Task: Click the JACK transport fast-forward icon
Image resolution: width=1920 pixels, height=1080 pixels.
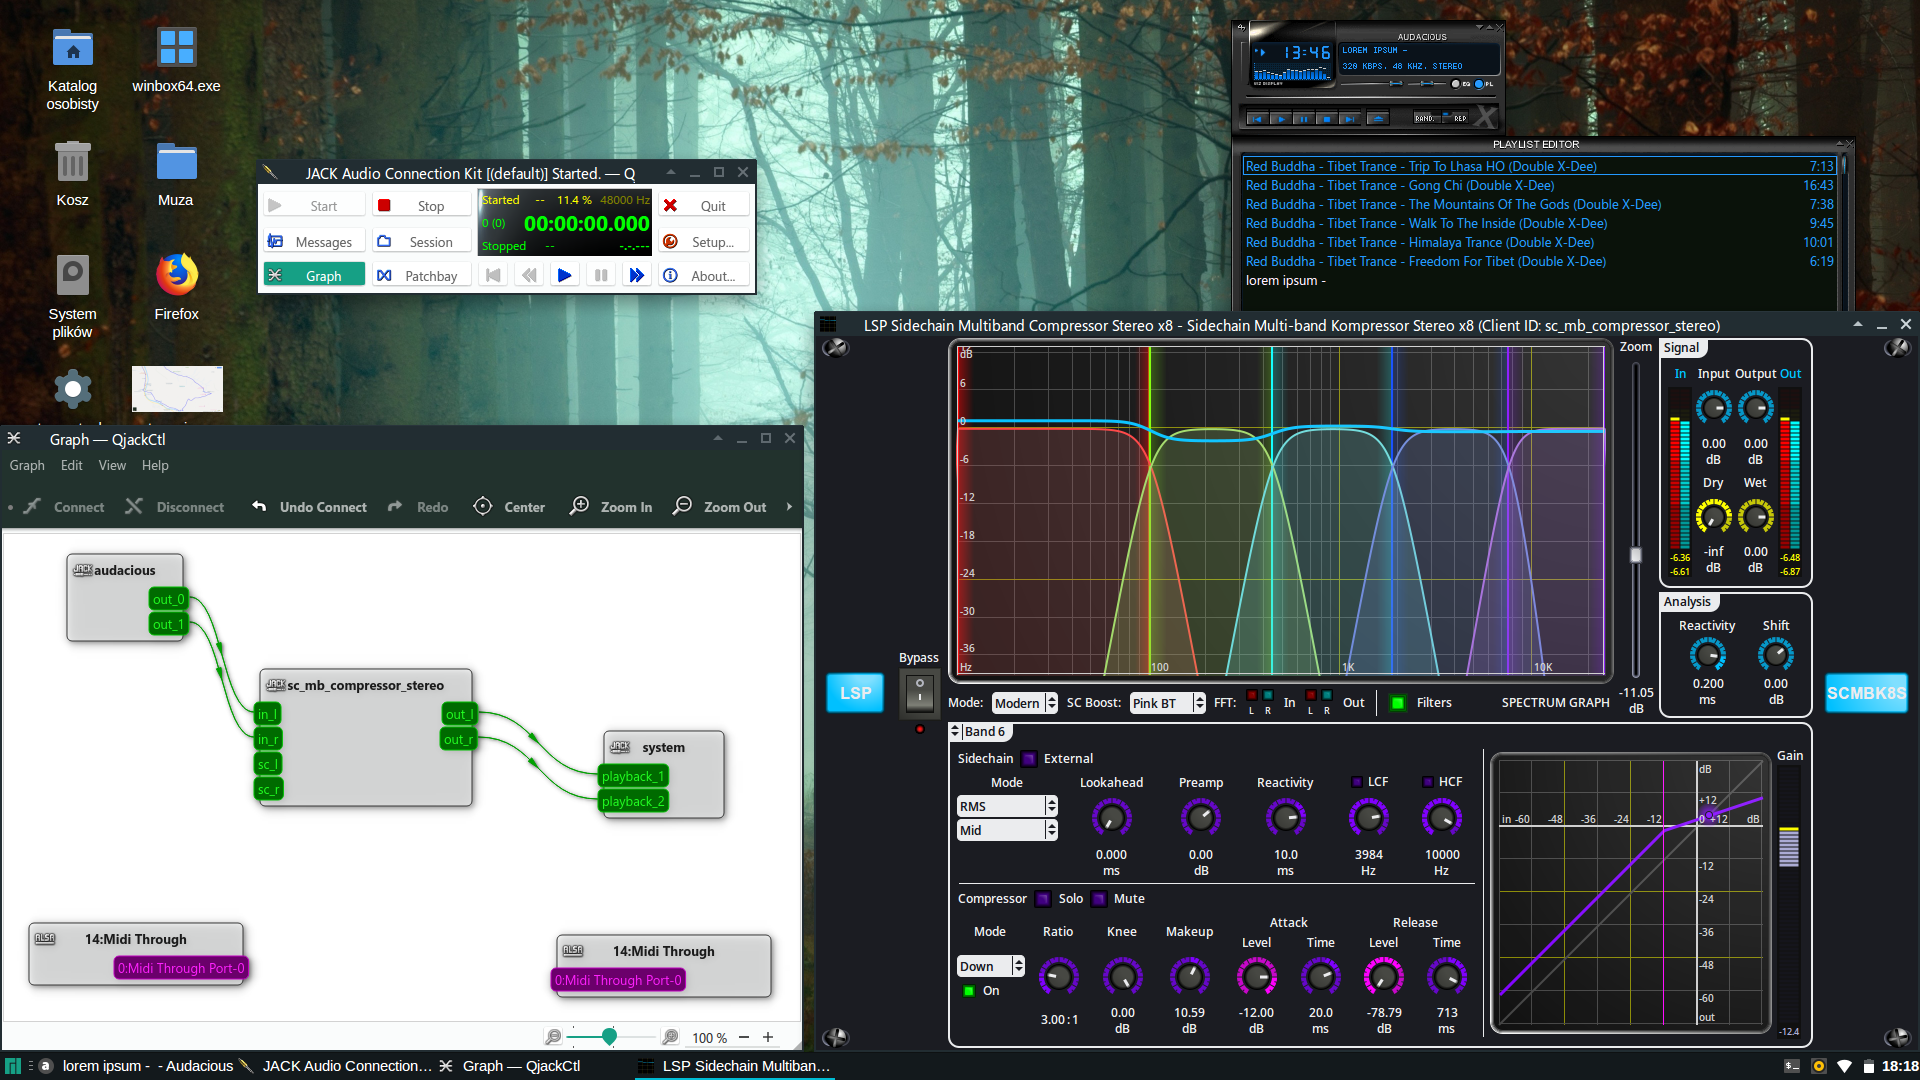Action: tap(636, 275)
